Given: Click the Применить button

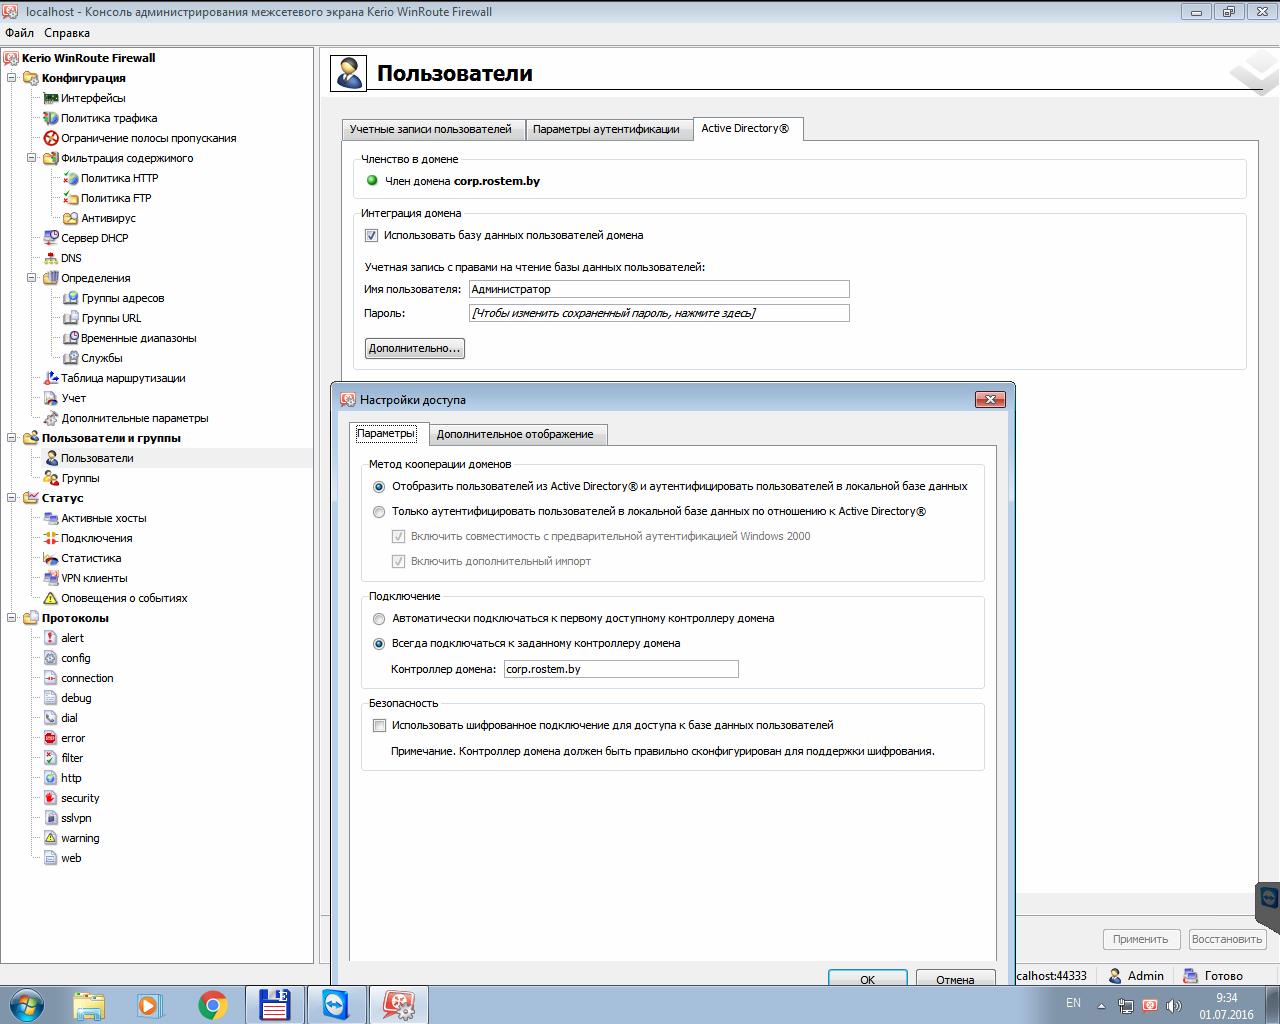Looking at the screenshot, I should 1140,939.
